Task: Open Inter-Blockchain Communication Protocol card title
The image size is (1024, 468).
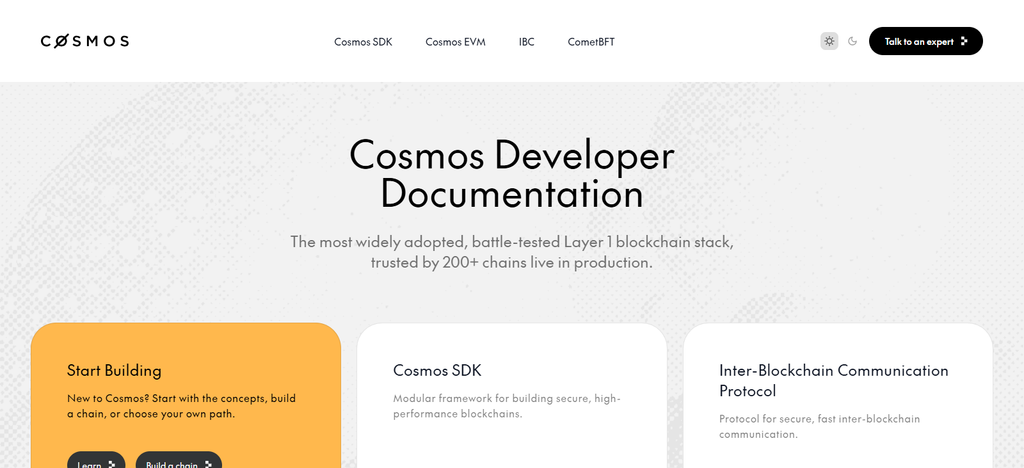Action: (833, 381)
